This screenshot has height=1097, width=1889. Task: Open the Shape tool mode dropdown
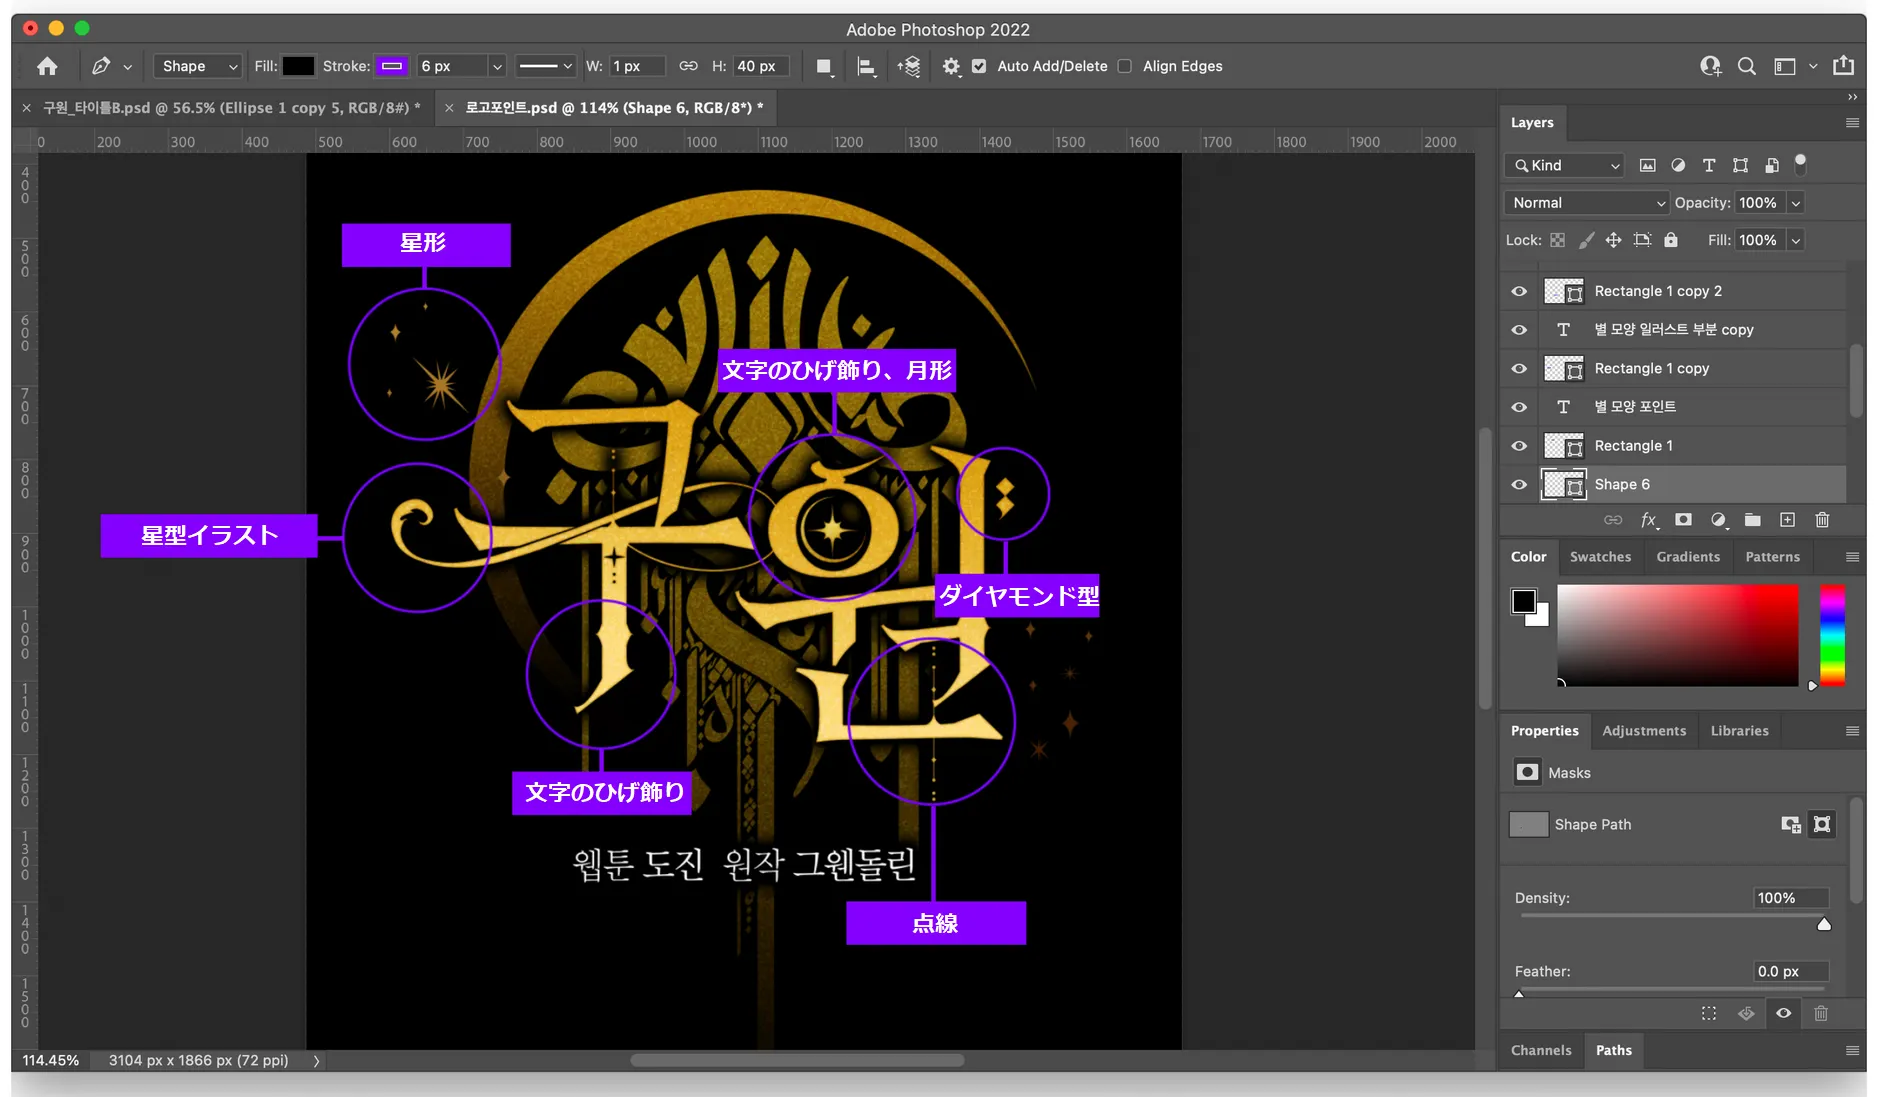[198, 66]
